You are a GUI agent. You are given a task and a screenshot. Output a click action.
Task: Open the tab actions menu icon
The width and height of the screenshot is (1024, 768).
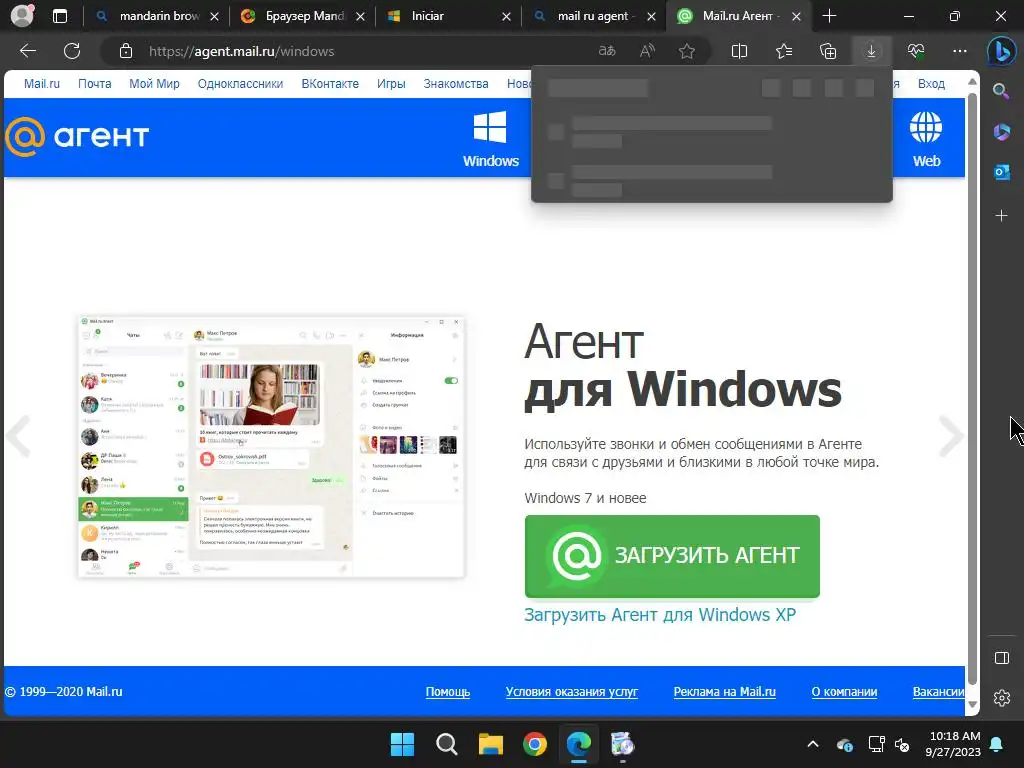(60, 16)
